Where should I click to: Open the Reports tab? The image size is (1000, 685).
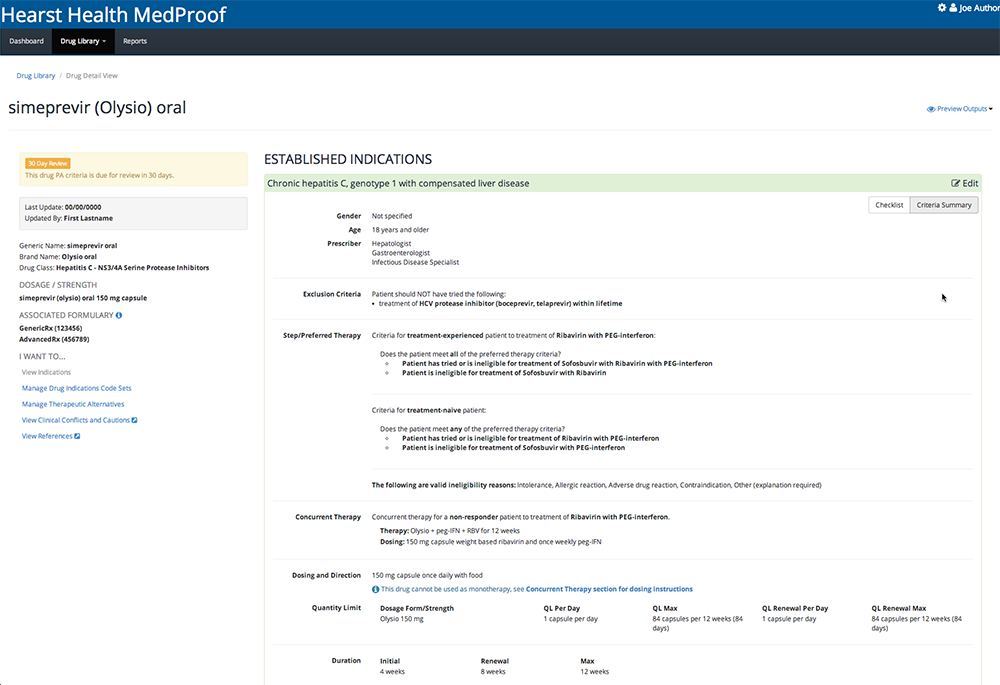[135, 41]
